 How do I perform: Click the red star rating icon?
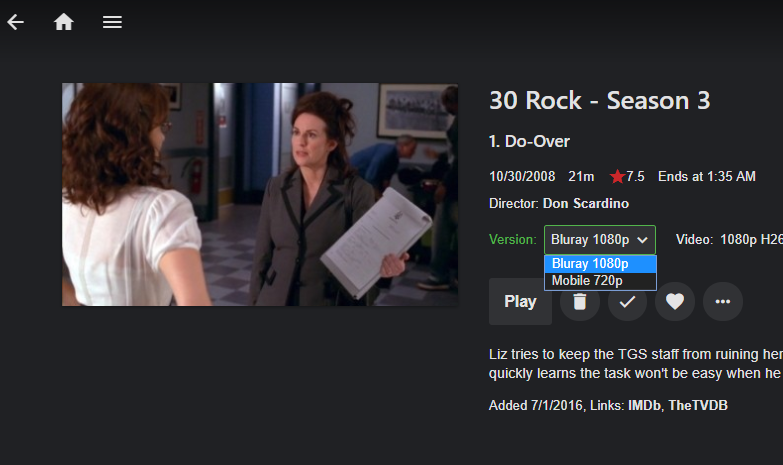[x=617, y=176]
